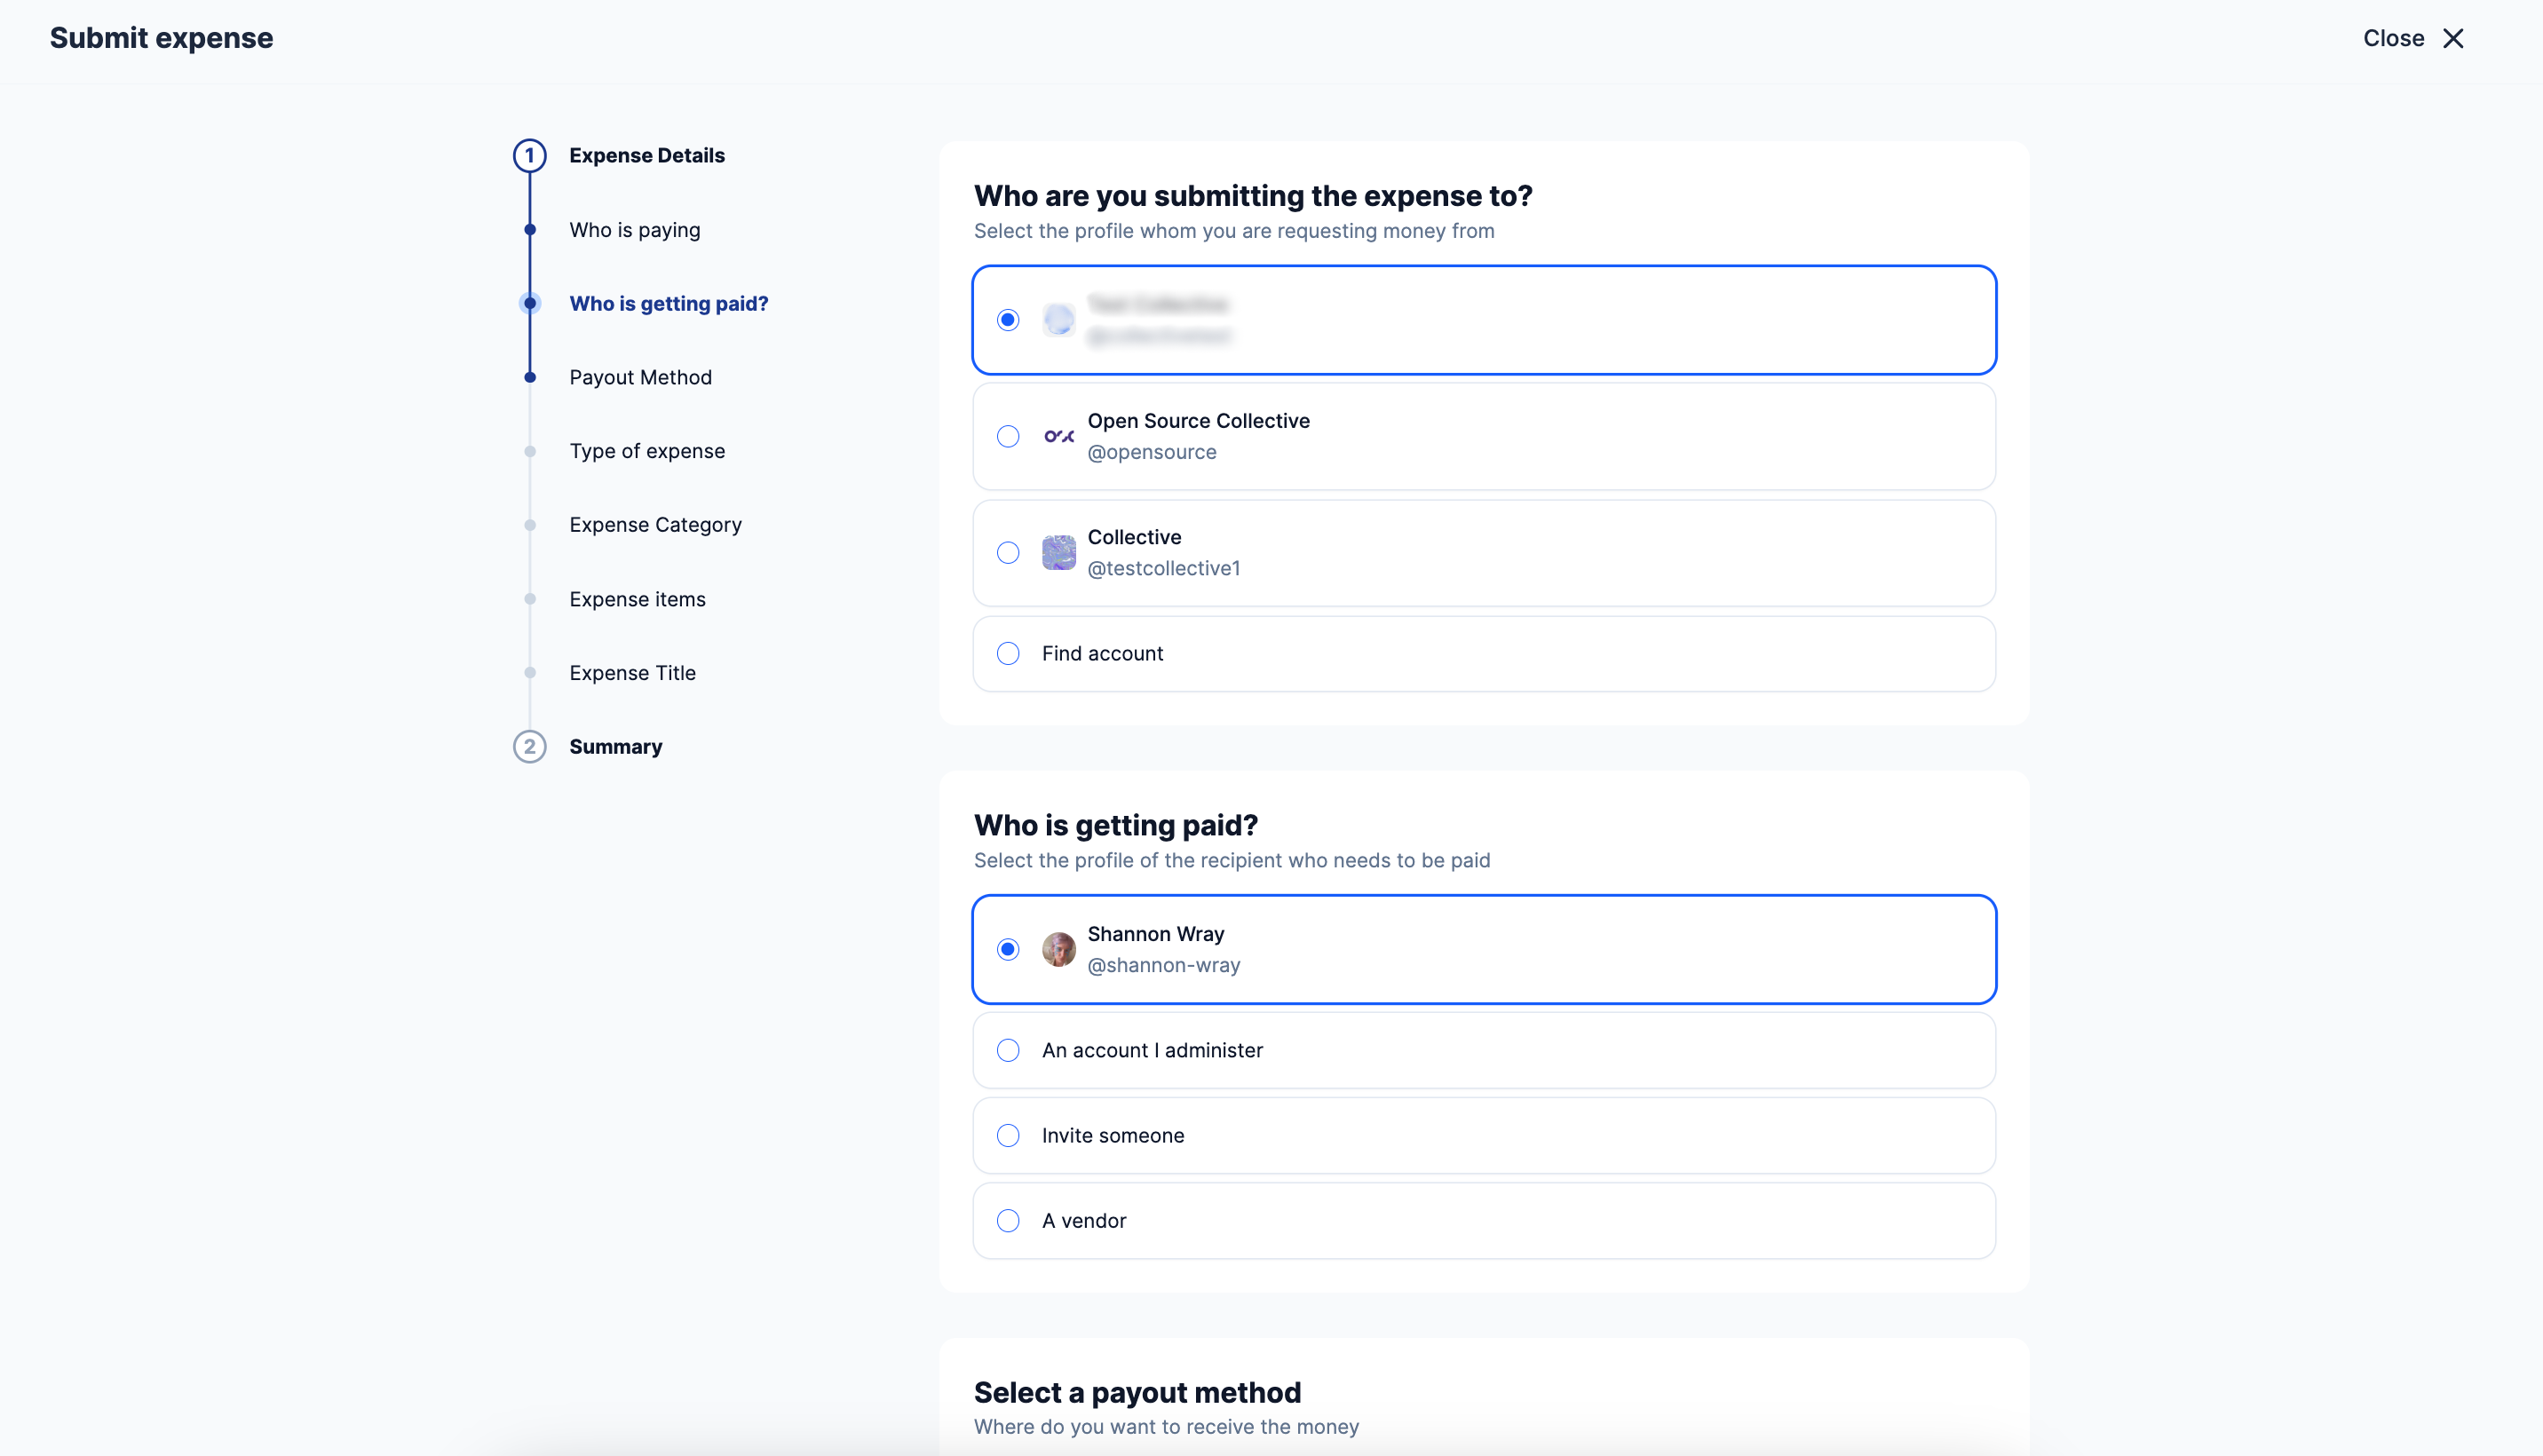Click the Close text button
2543x1456 pixels.
click(x=2393, y=38)
